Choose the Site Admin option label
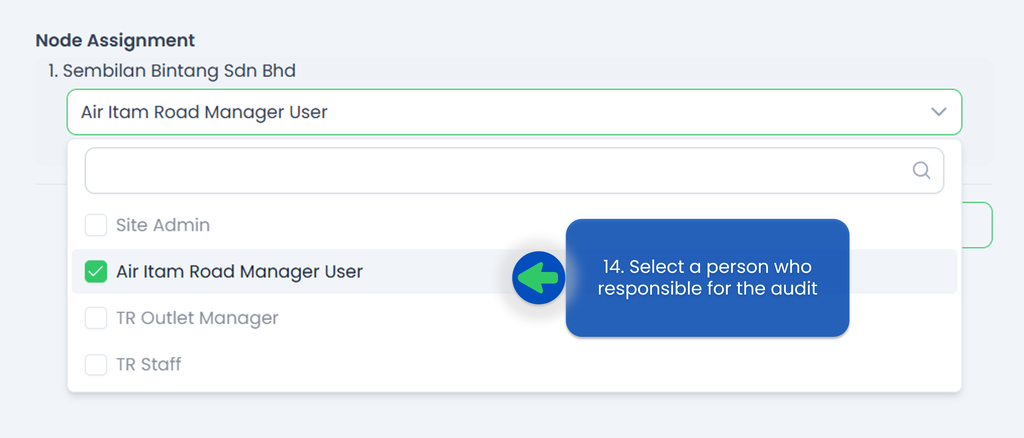The width and height of the screenshot is (1024, 438). [163, 225]
